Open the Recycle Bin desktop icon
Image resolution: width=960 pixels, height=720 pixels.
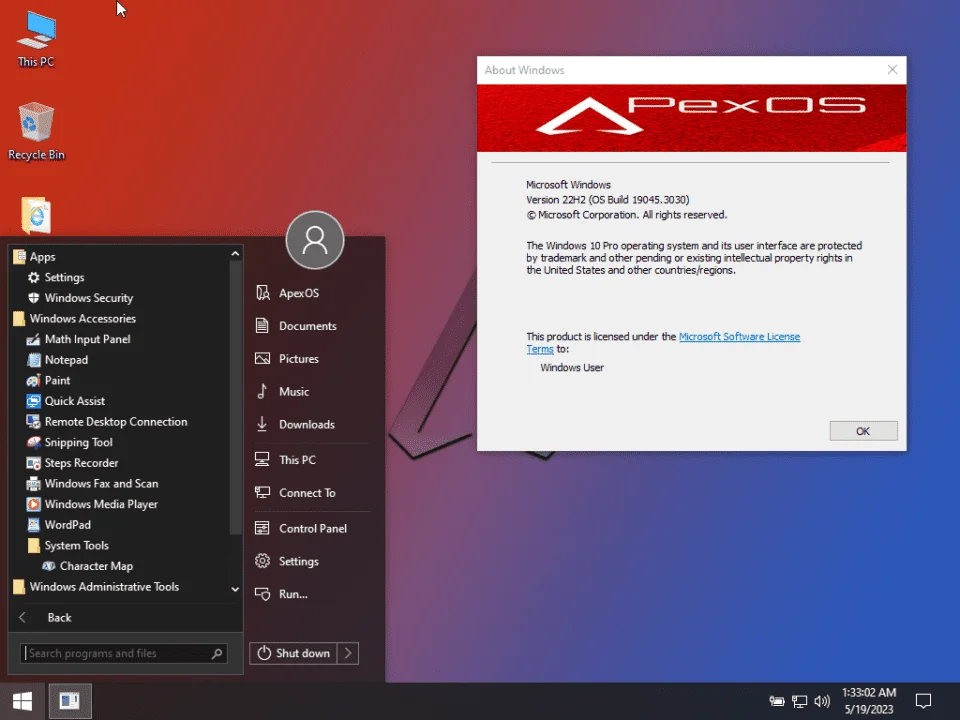36,132
